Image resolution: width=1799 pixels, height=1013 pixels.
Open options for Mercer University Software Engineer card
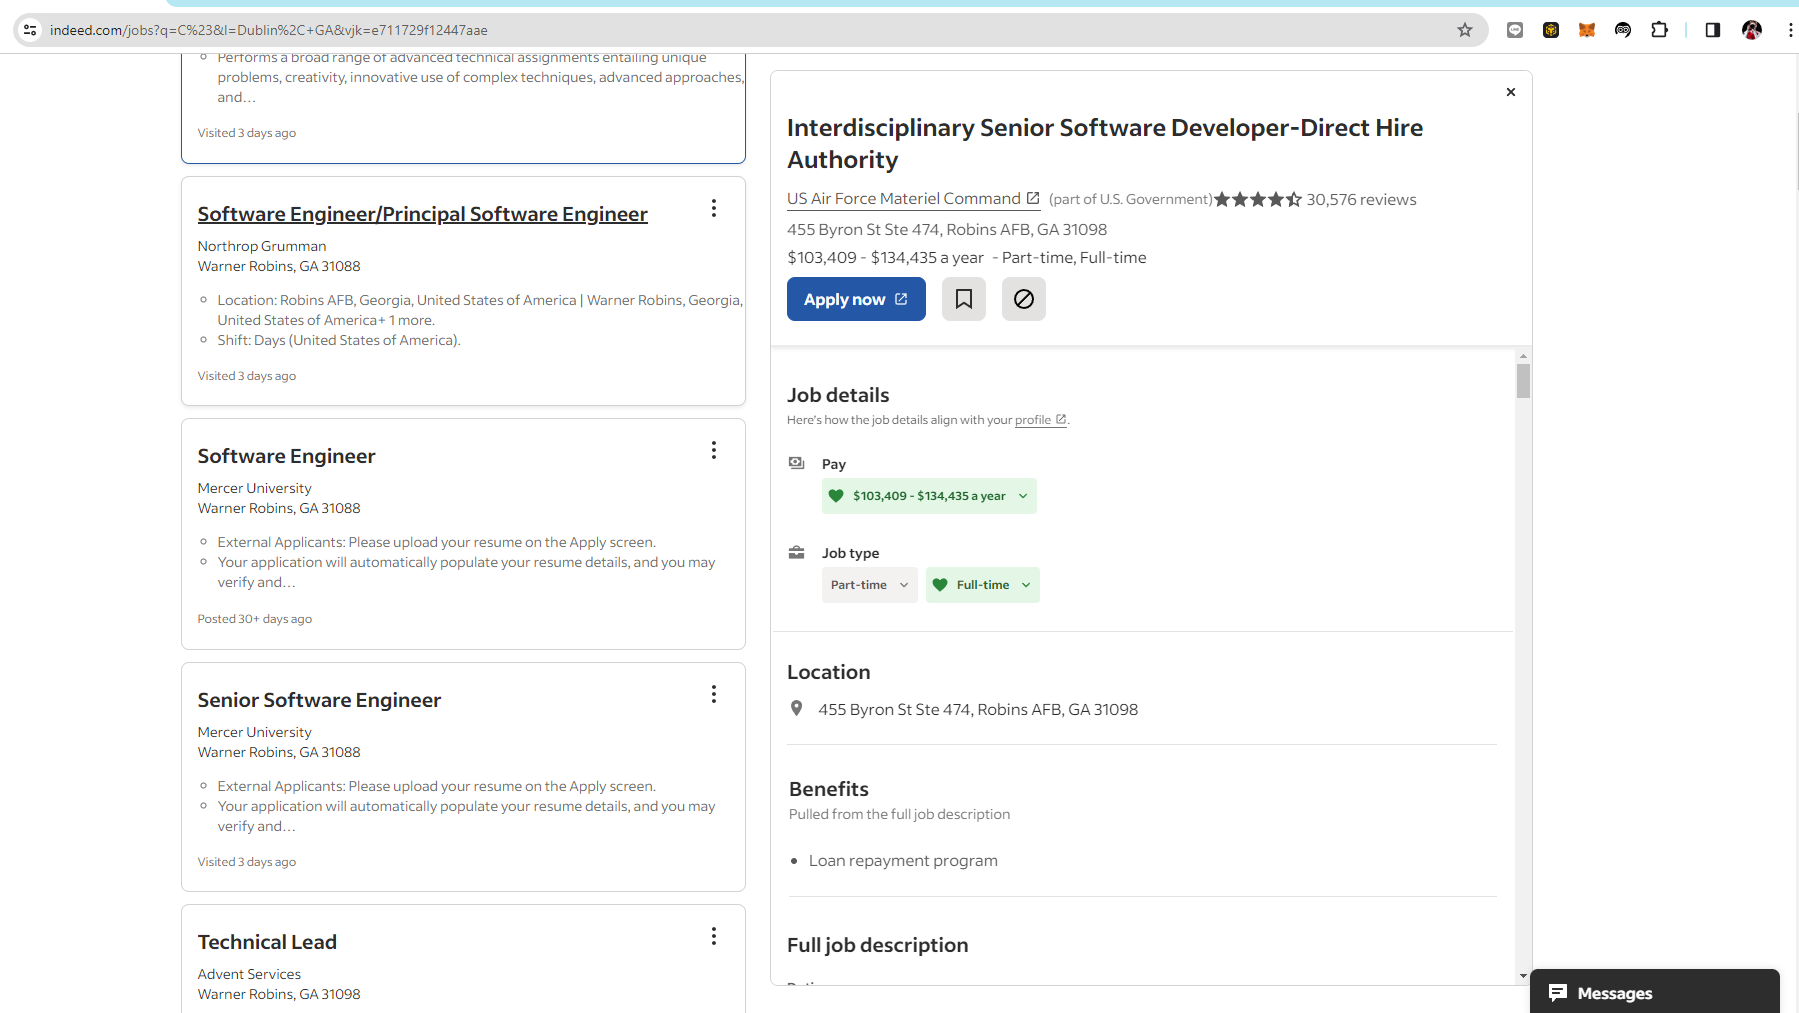point(714,450)
